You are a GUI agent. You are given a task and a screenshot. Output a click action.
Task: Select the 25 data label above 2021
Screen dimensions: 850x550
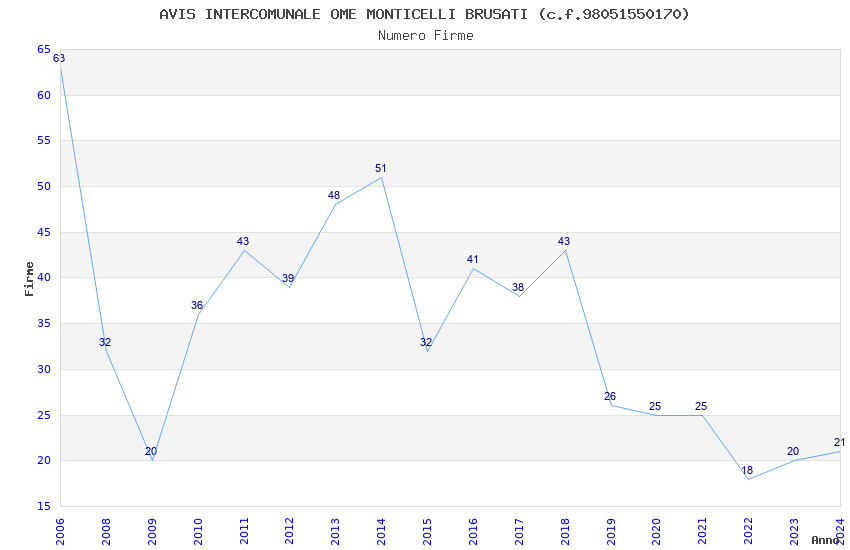pyautogui.click(x=701, y=406)
